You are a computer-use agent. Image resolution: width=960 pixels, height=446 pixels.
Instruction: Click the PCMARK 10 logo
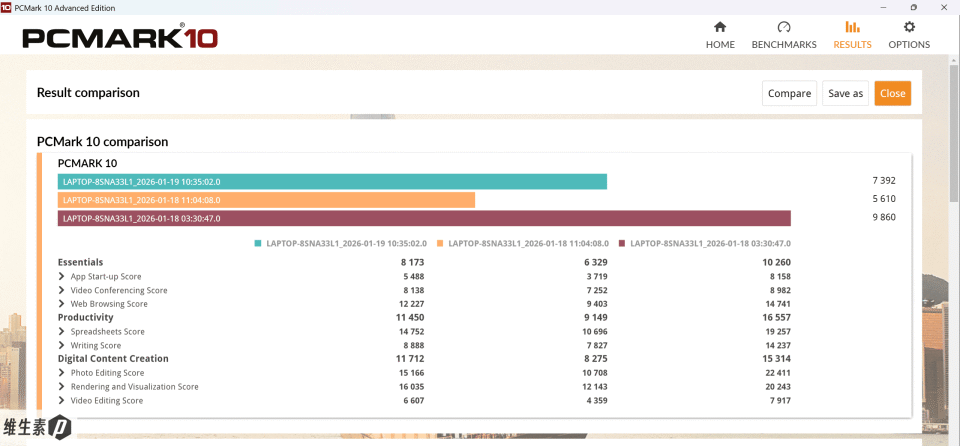[120, 37]
